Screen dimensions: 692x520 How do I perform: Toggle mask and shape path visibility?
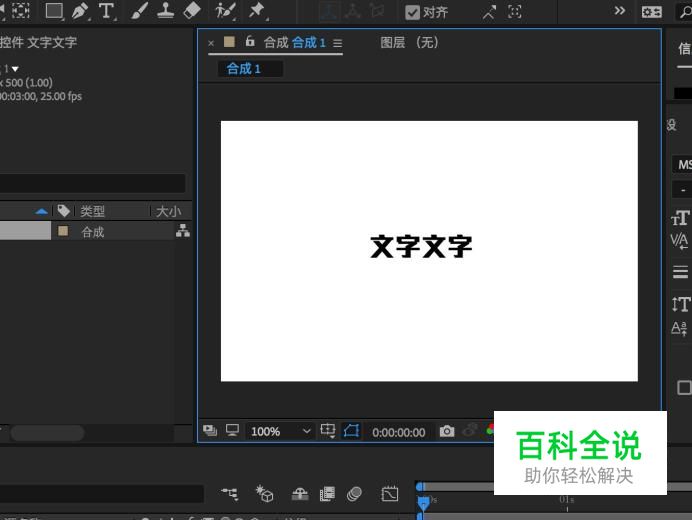351,430
